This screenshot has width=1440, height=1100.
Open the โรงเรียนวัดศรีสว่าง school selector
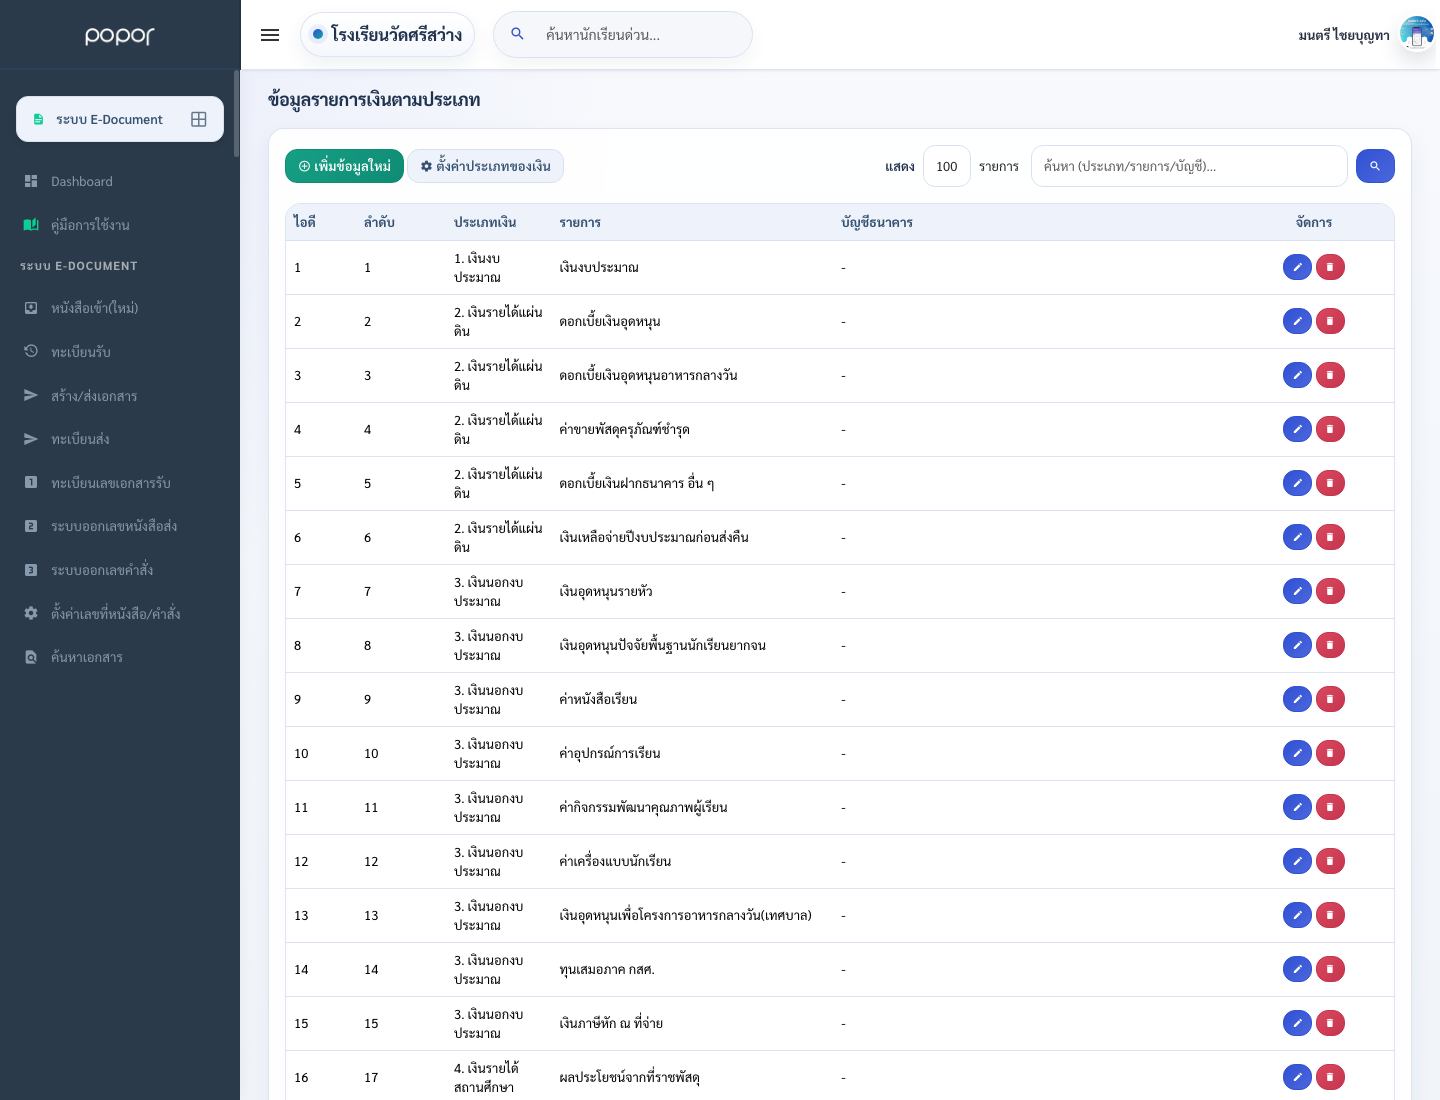[x=387, y=35]
